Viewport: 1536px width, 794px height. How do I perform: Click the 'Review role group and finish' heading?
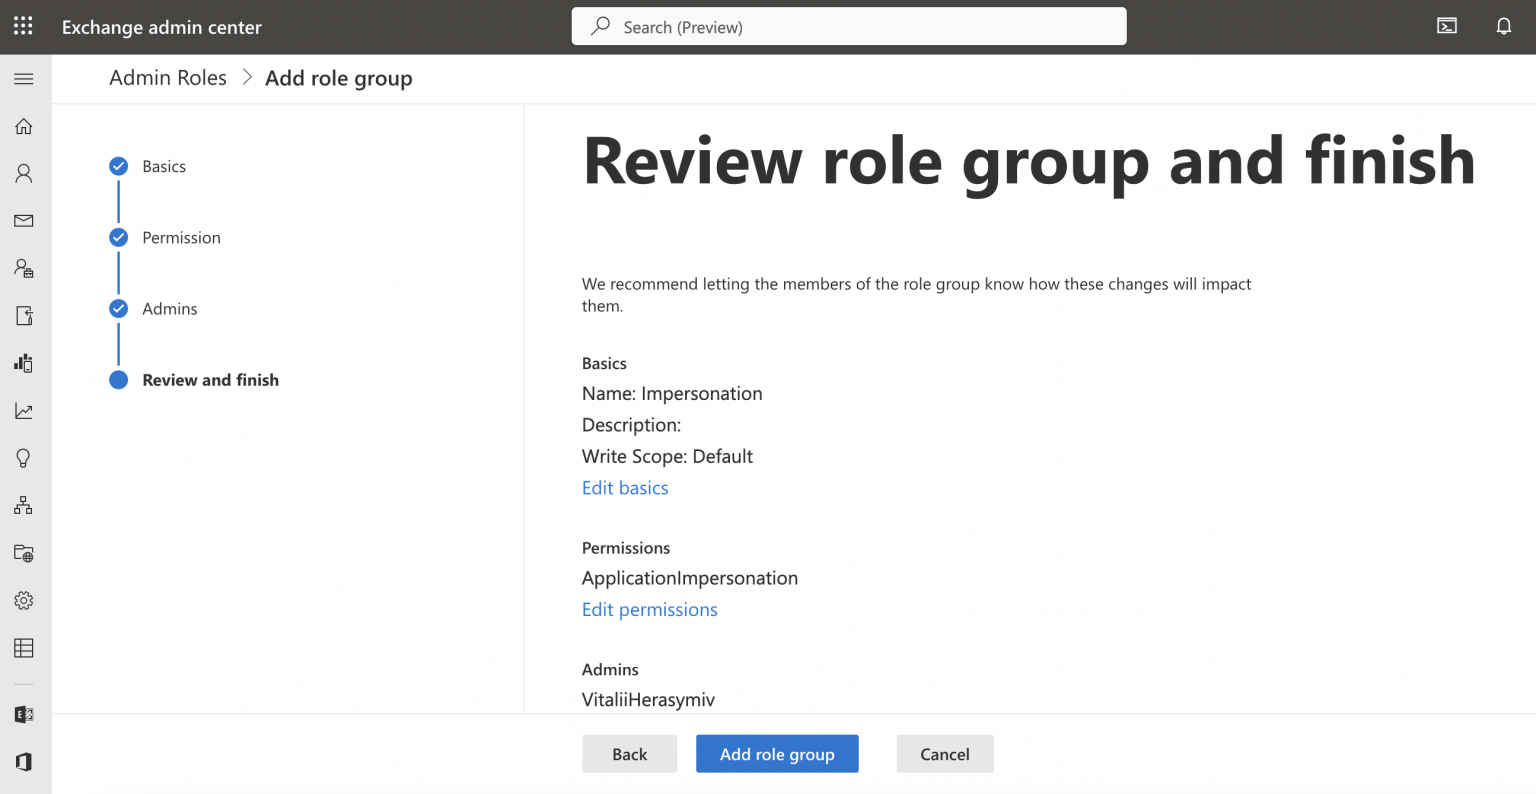(x=1029, y=162)
